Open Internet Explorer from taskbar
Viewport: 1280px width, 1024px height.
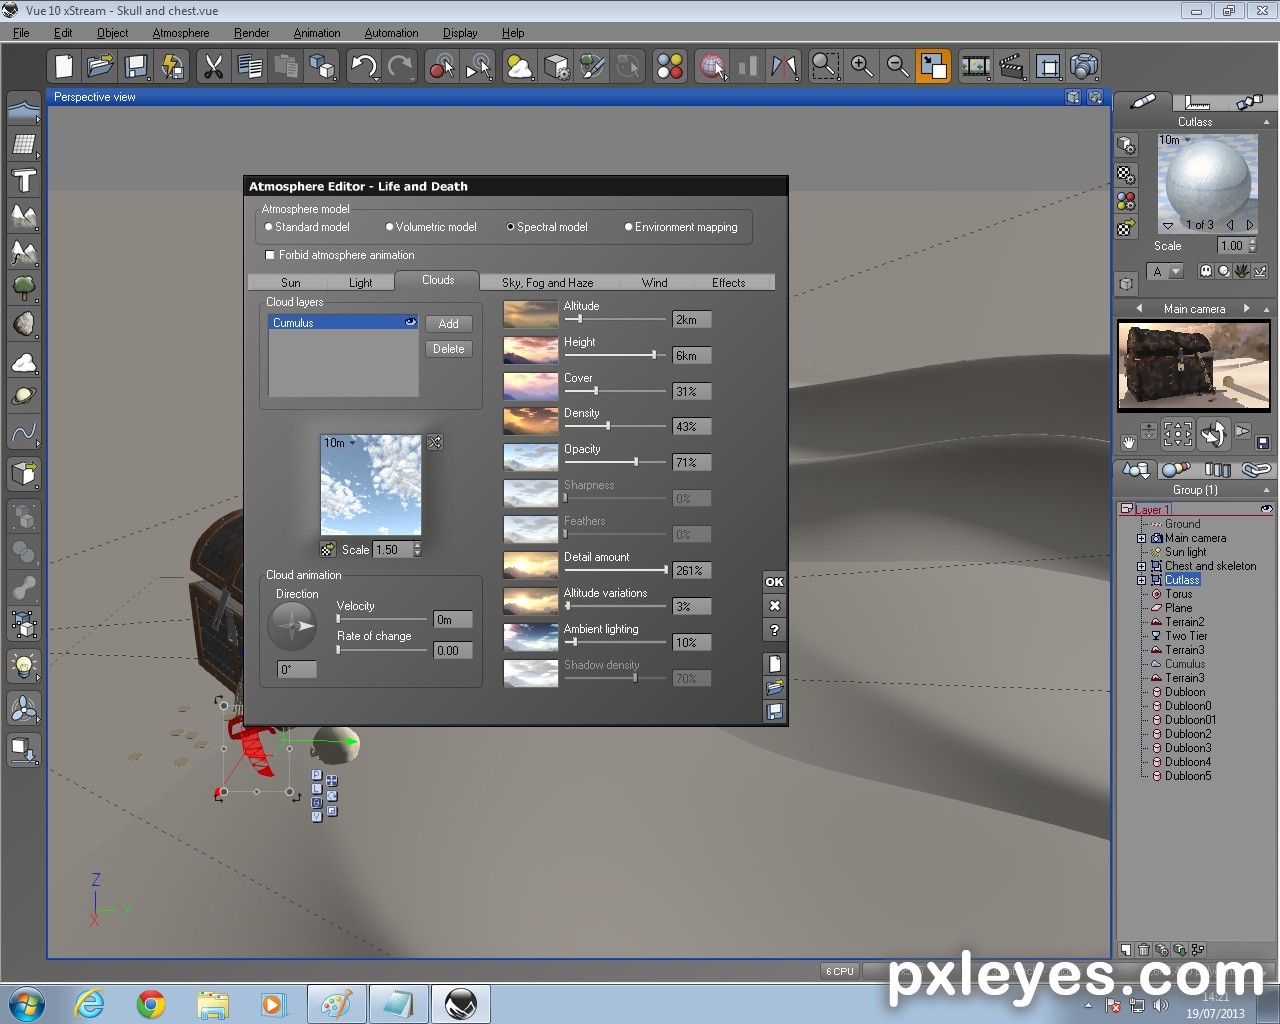click(x=90, y=1004)
